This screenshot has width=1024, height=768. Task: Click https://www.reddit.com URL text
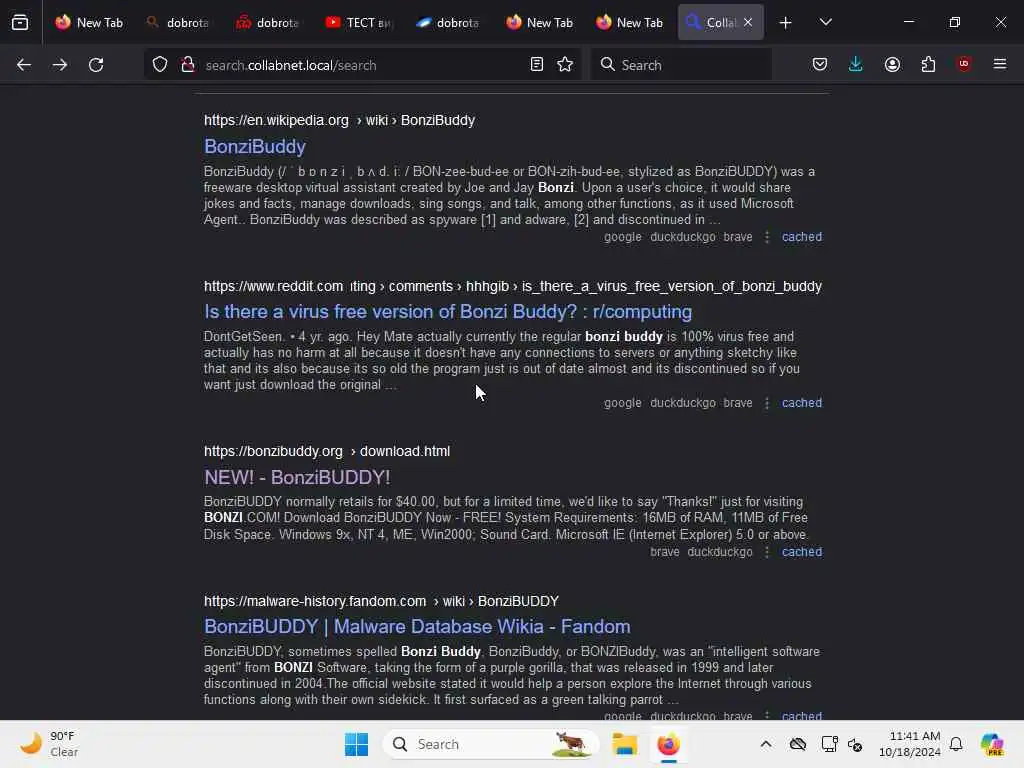click(x=274, y=286)
